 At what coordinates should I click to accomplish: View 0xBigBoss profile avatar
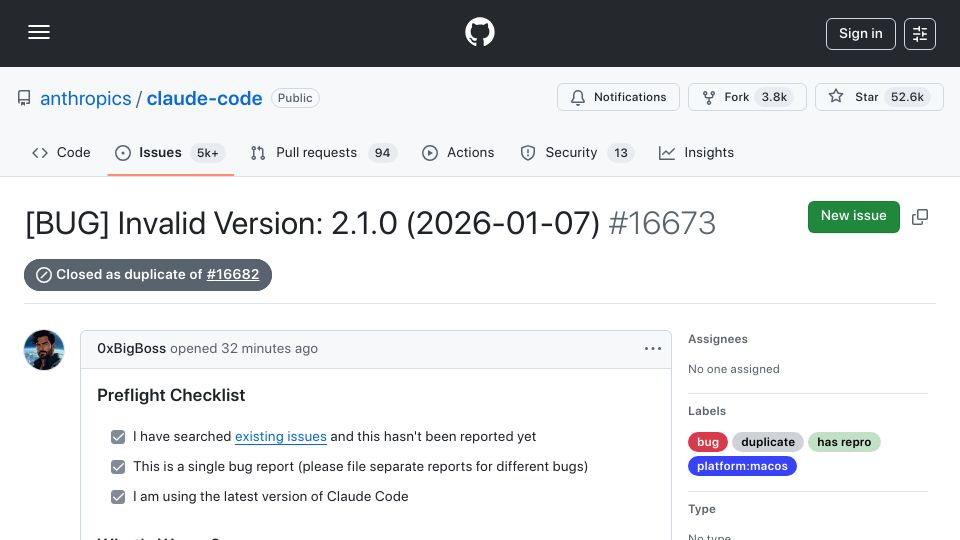[44, 350]
